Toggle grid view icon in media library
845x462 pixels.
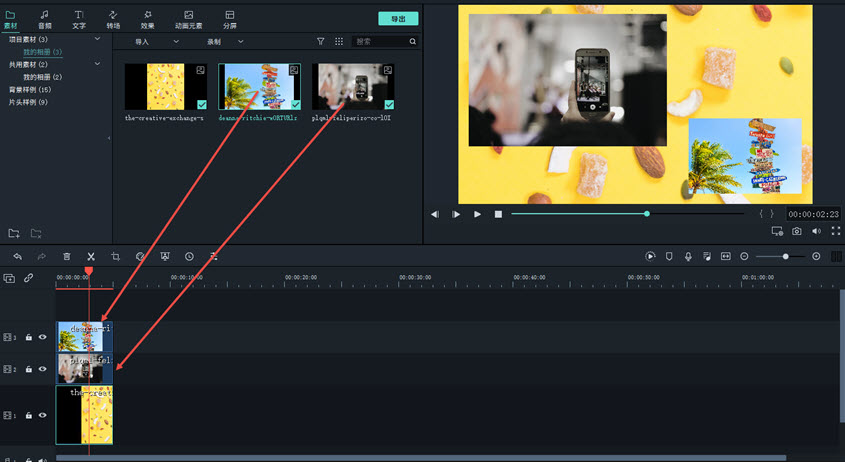tap(339, 41)
